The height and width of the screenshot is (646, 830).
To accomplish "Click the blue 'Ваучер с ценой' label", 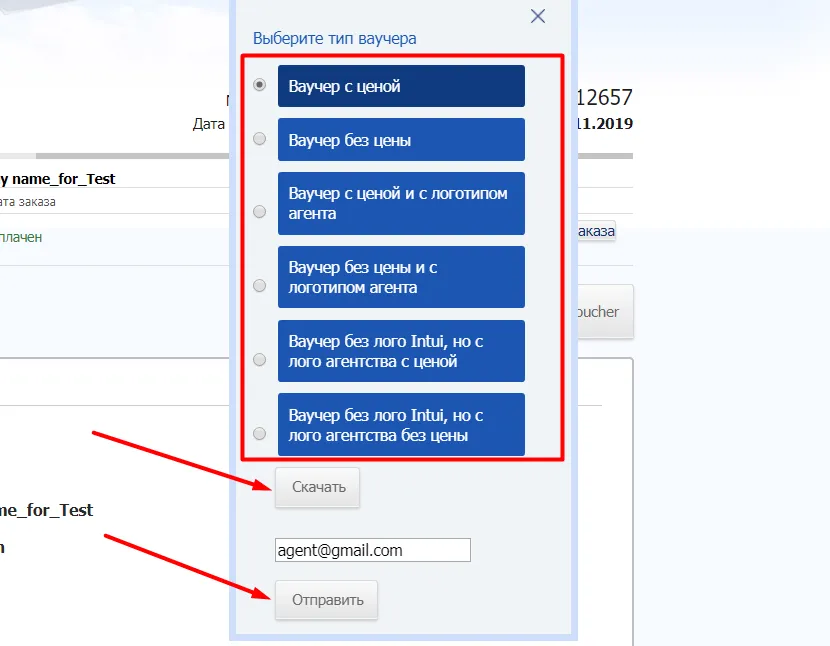I will (401, 86).
